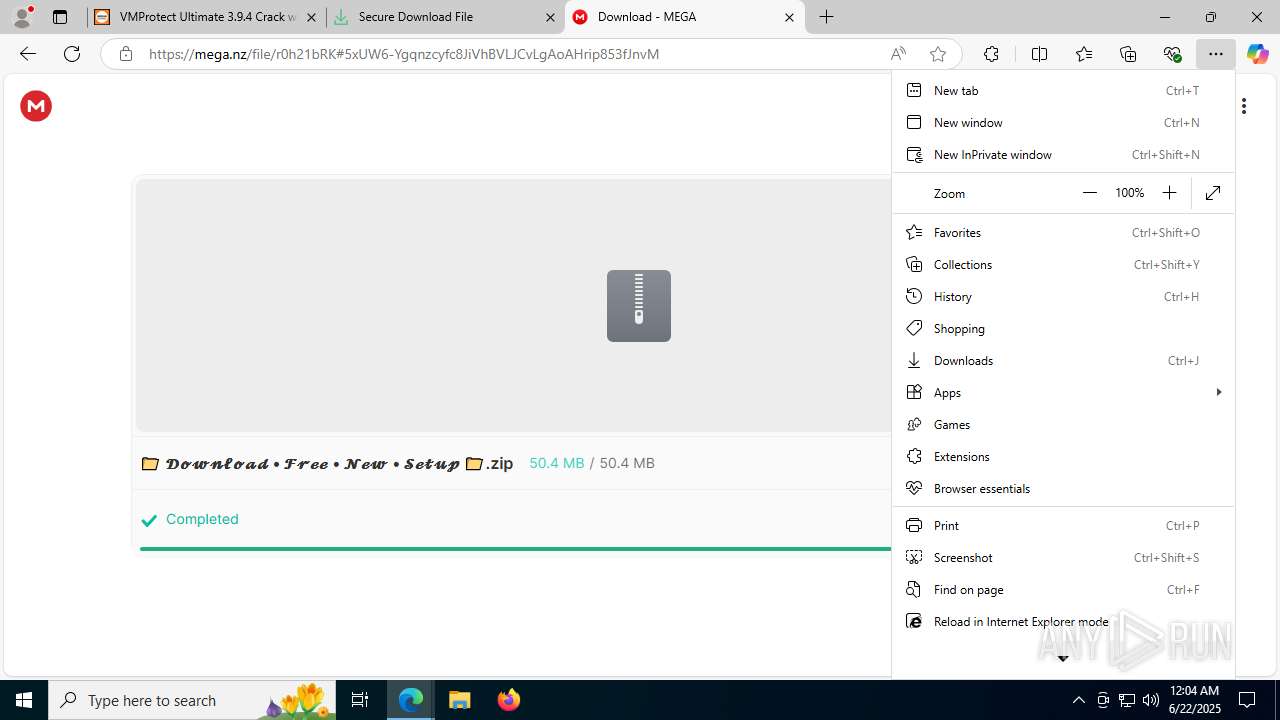The image size is (1280, 720).
Task: Open Browser essentials heart icon in toolbar
Action: (x=1172, y=54)
